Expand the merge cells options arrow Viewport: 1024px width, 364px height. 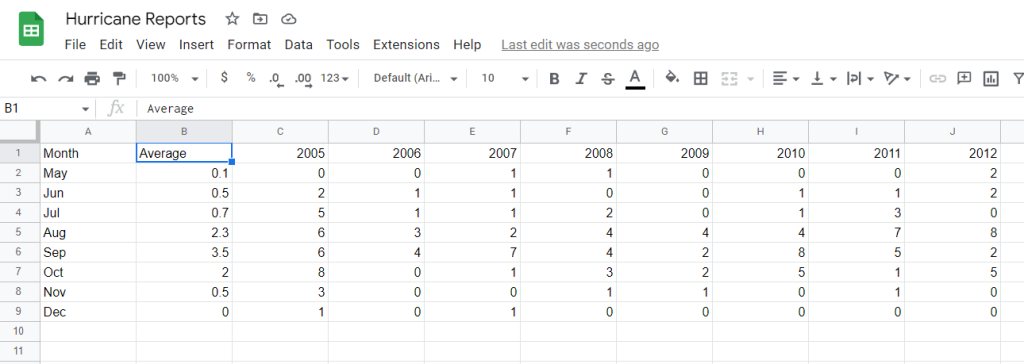(x=750, y=79)
